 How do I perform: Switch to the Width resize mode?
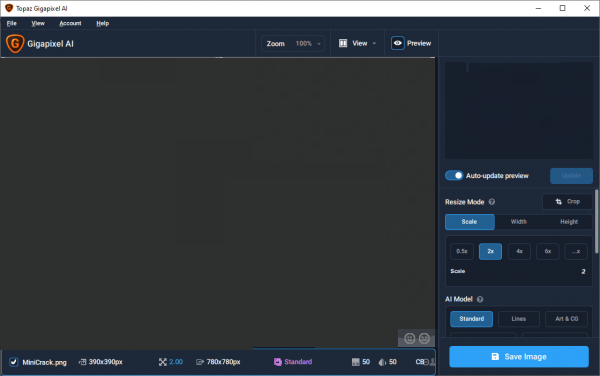[518, 222]
